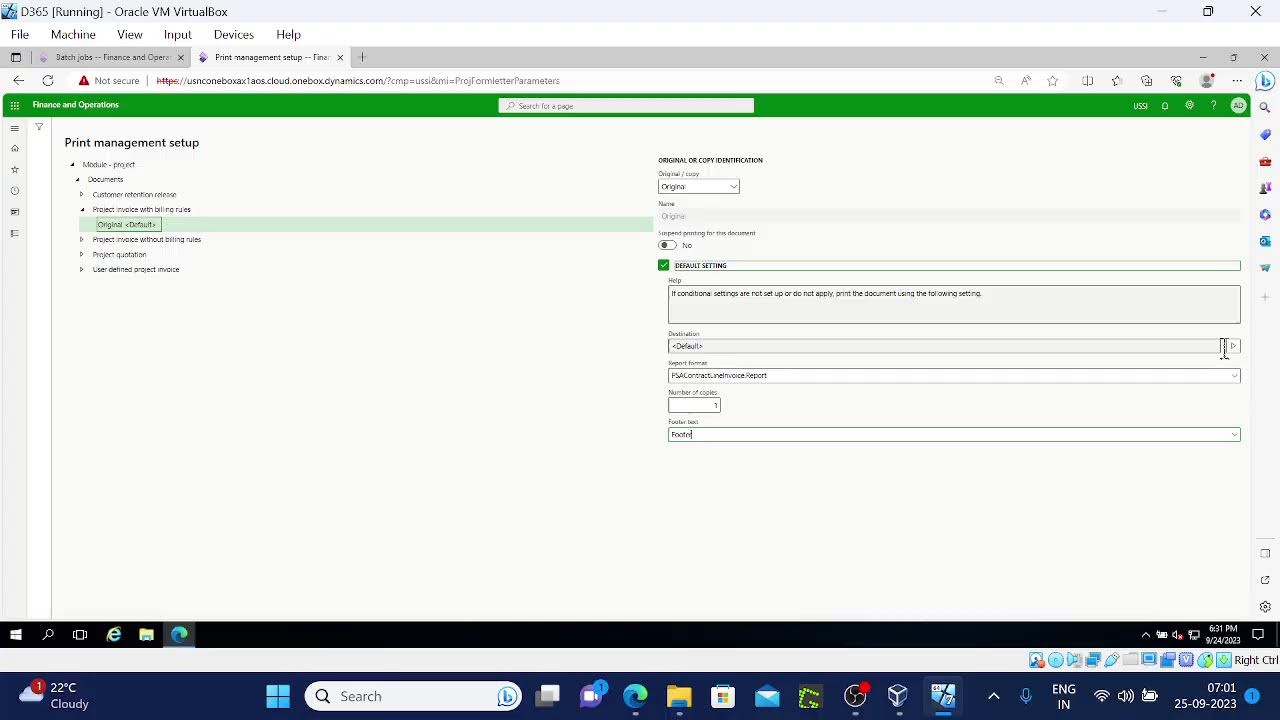Open Edge sidebar Shopping tag icon
The width and height of the screenshot is (1280, 720).
tap(1265, 134)
